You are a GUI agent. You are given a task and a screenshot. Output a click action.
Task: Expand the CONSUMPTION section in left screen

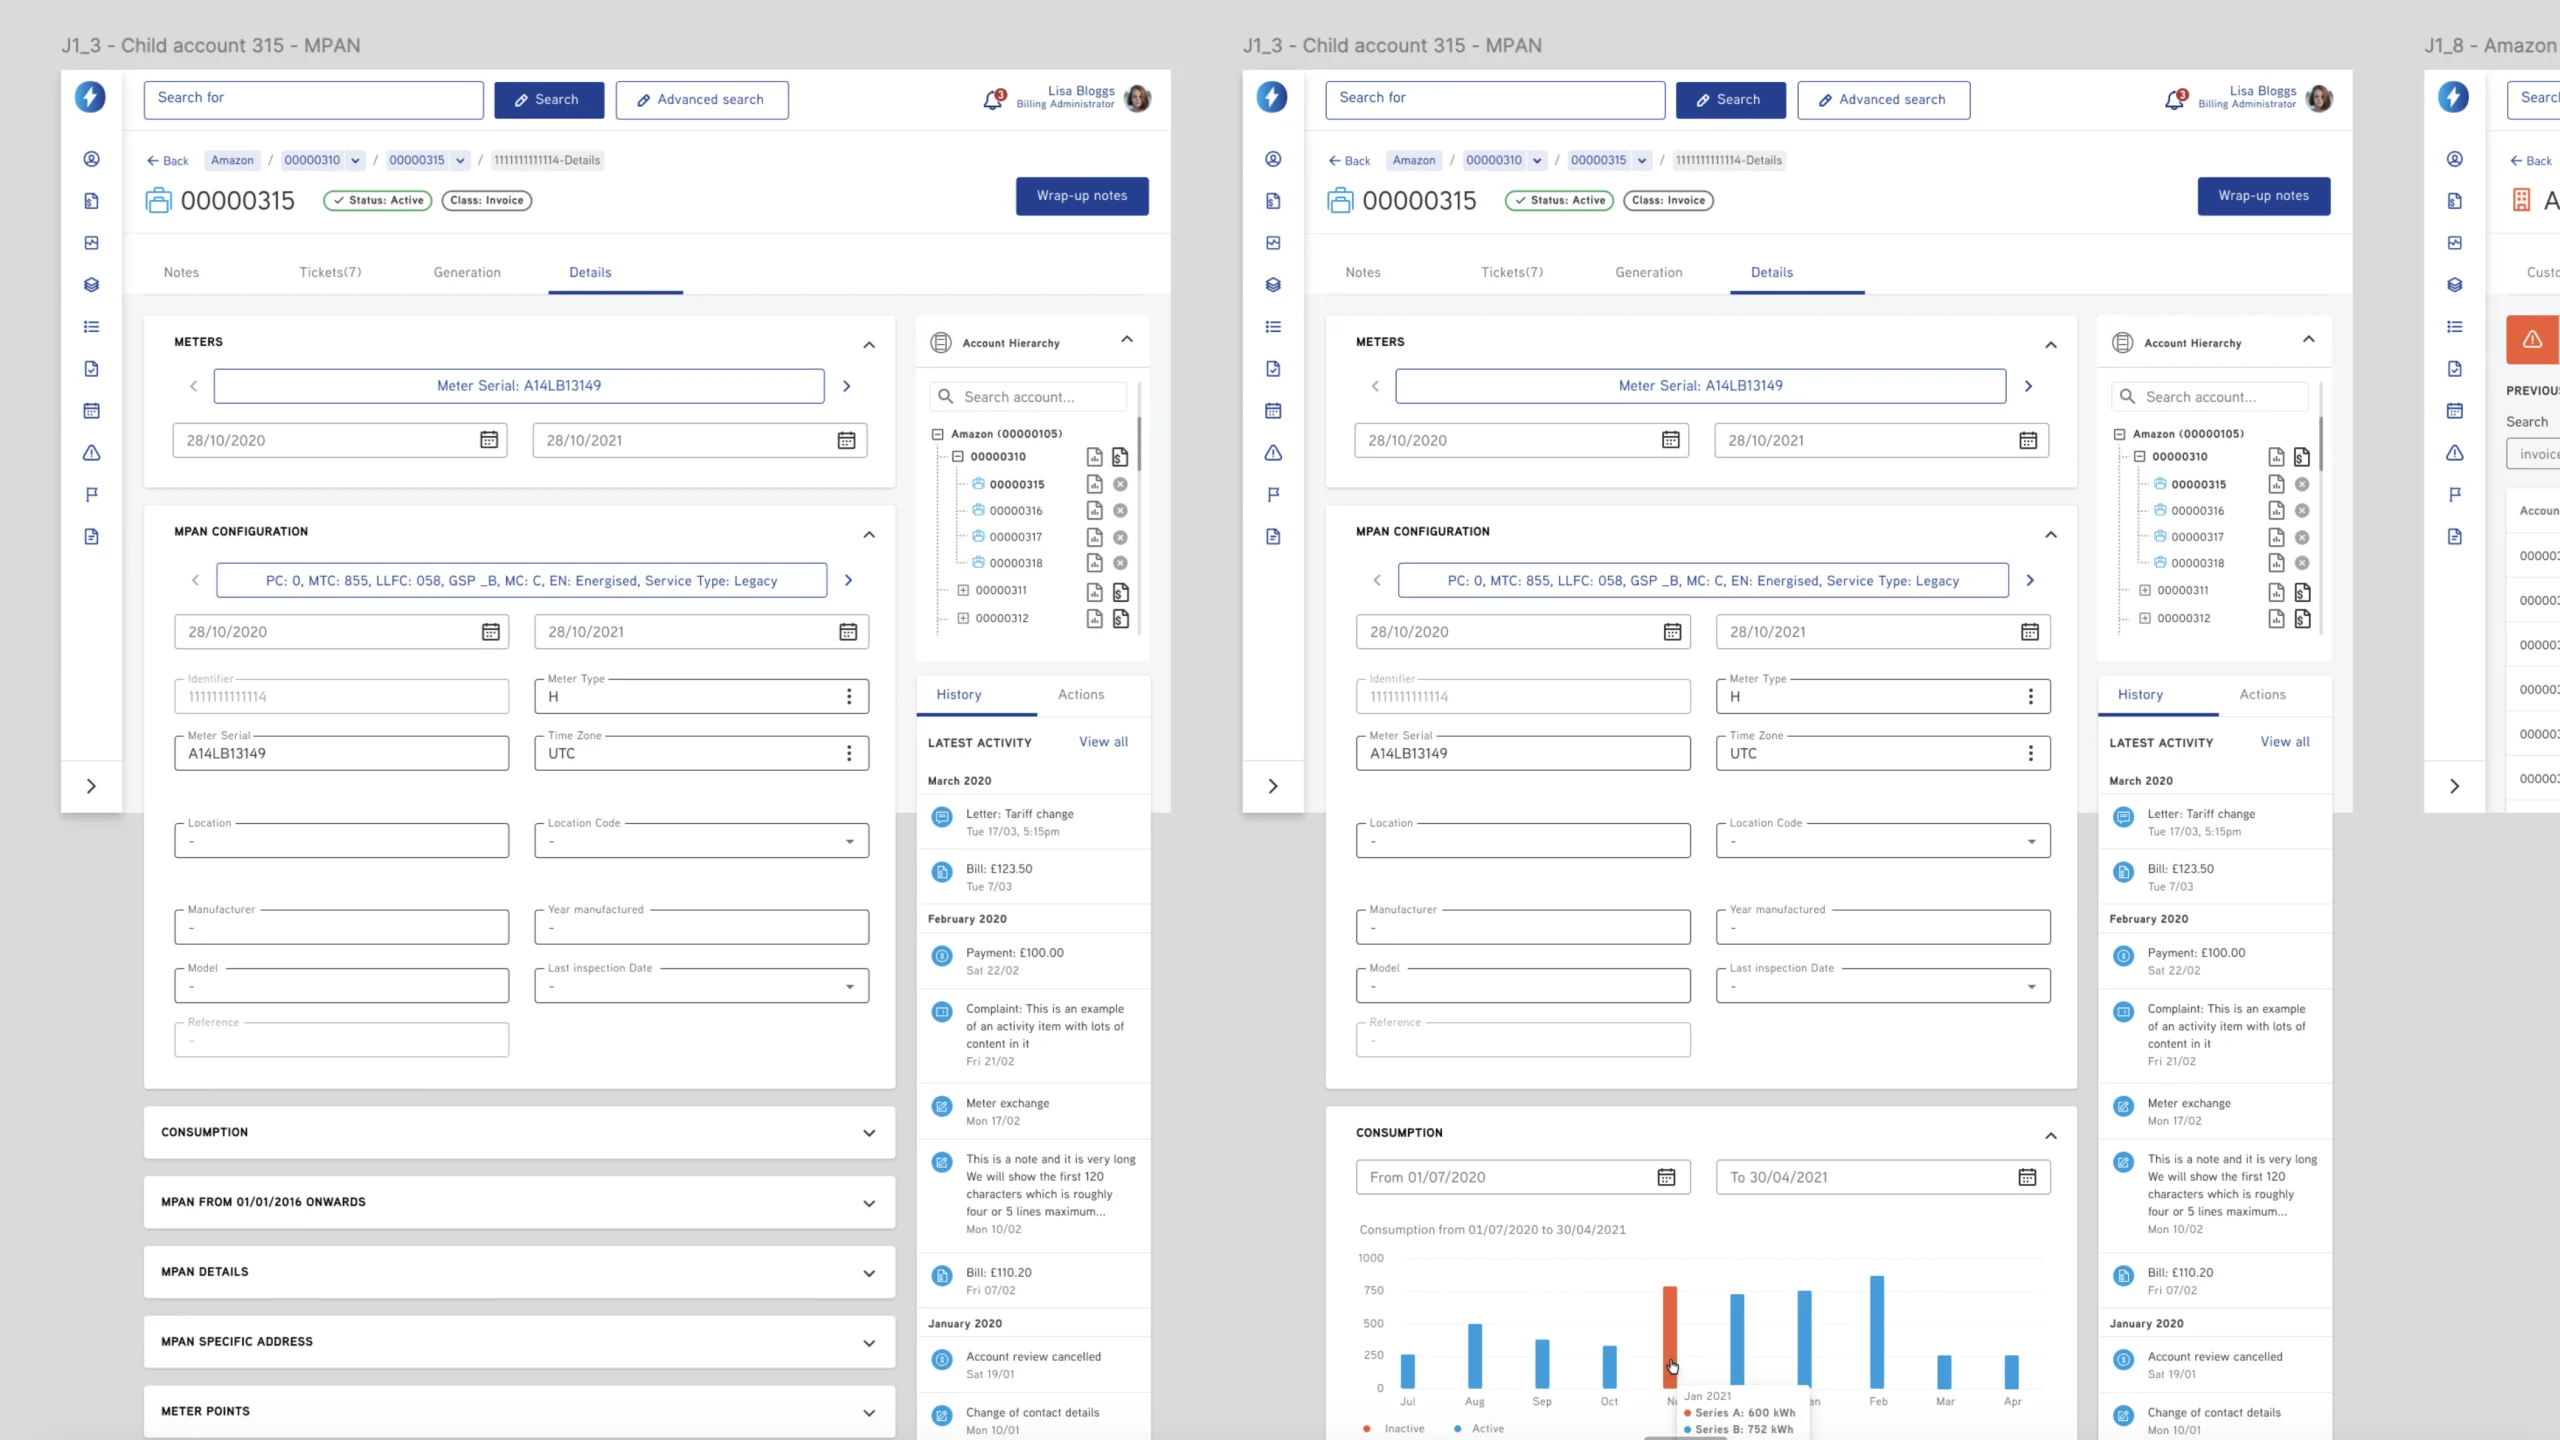[868, 1133]
